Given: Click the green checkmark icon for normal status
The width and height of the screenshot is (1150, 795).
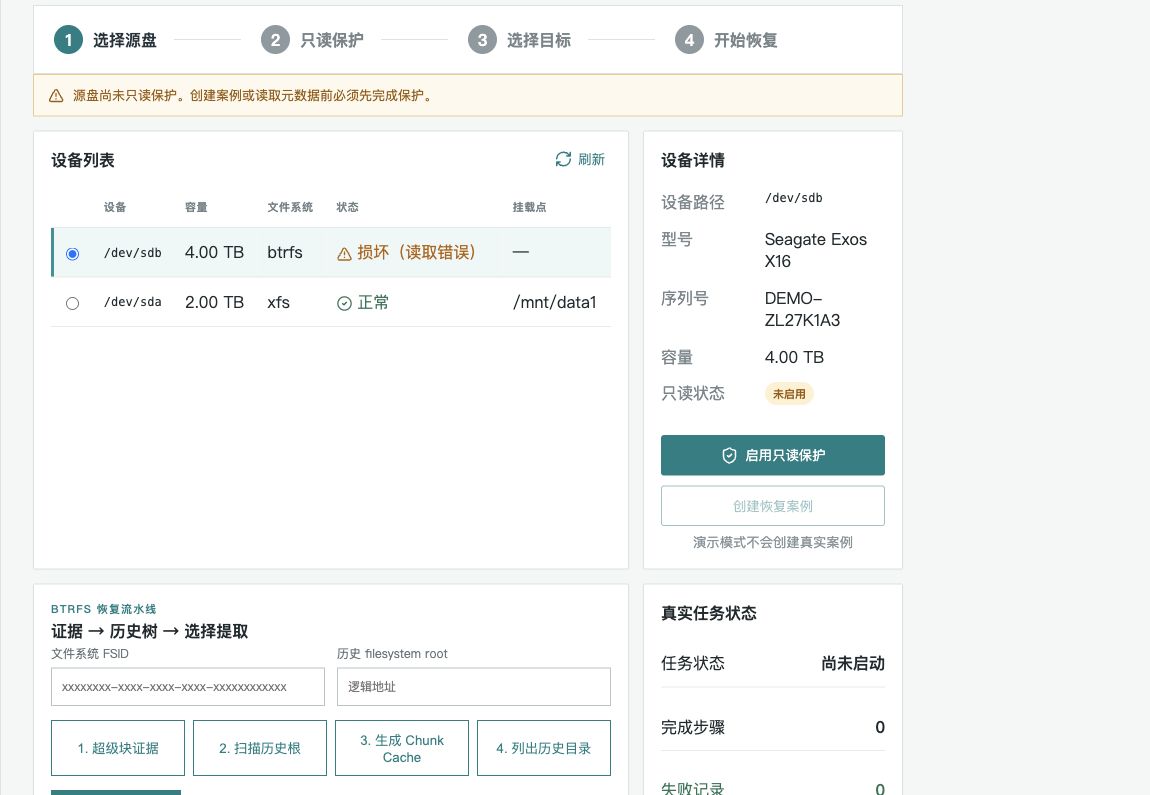Looking at the screenshot, I should click(344, 303).
